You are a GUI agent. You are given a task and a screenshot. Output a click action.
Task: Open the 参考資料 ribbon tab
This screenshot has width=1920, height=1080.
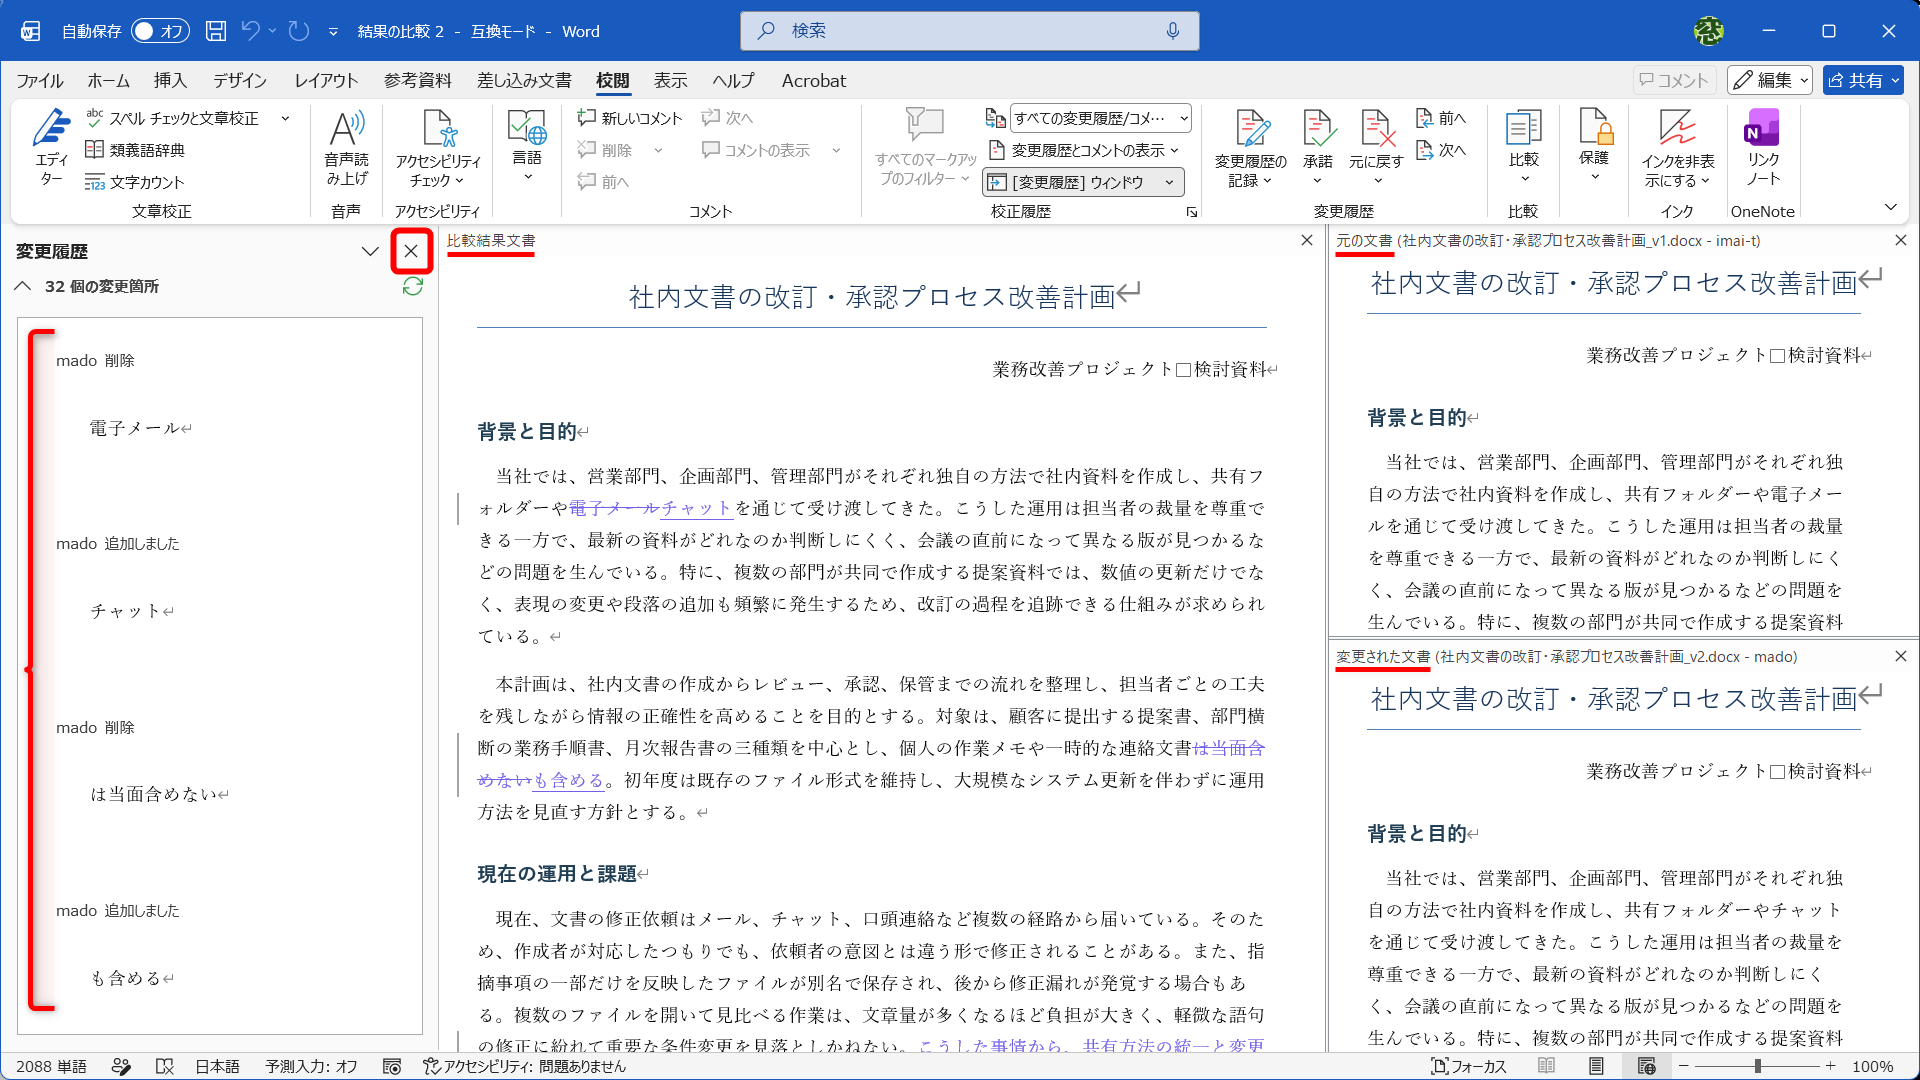coord(417,81)
